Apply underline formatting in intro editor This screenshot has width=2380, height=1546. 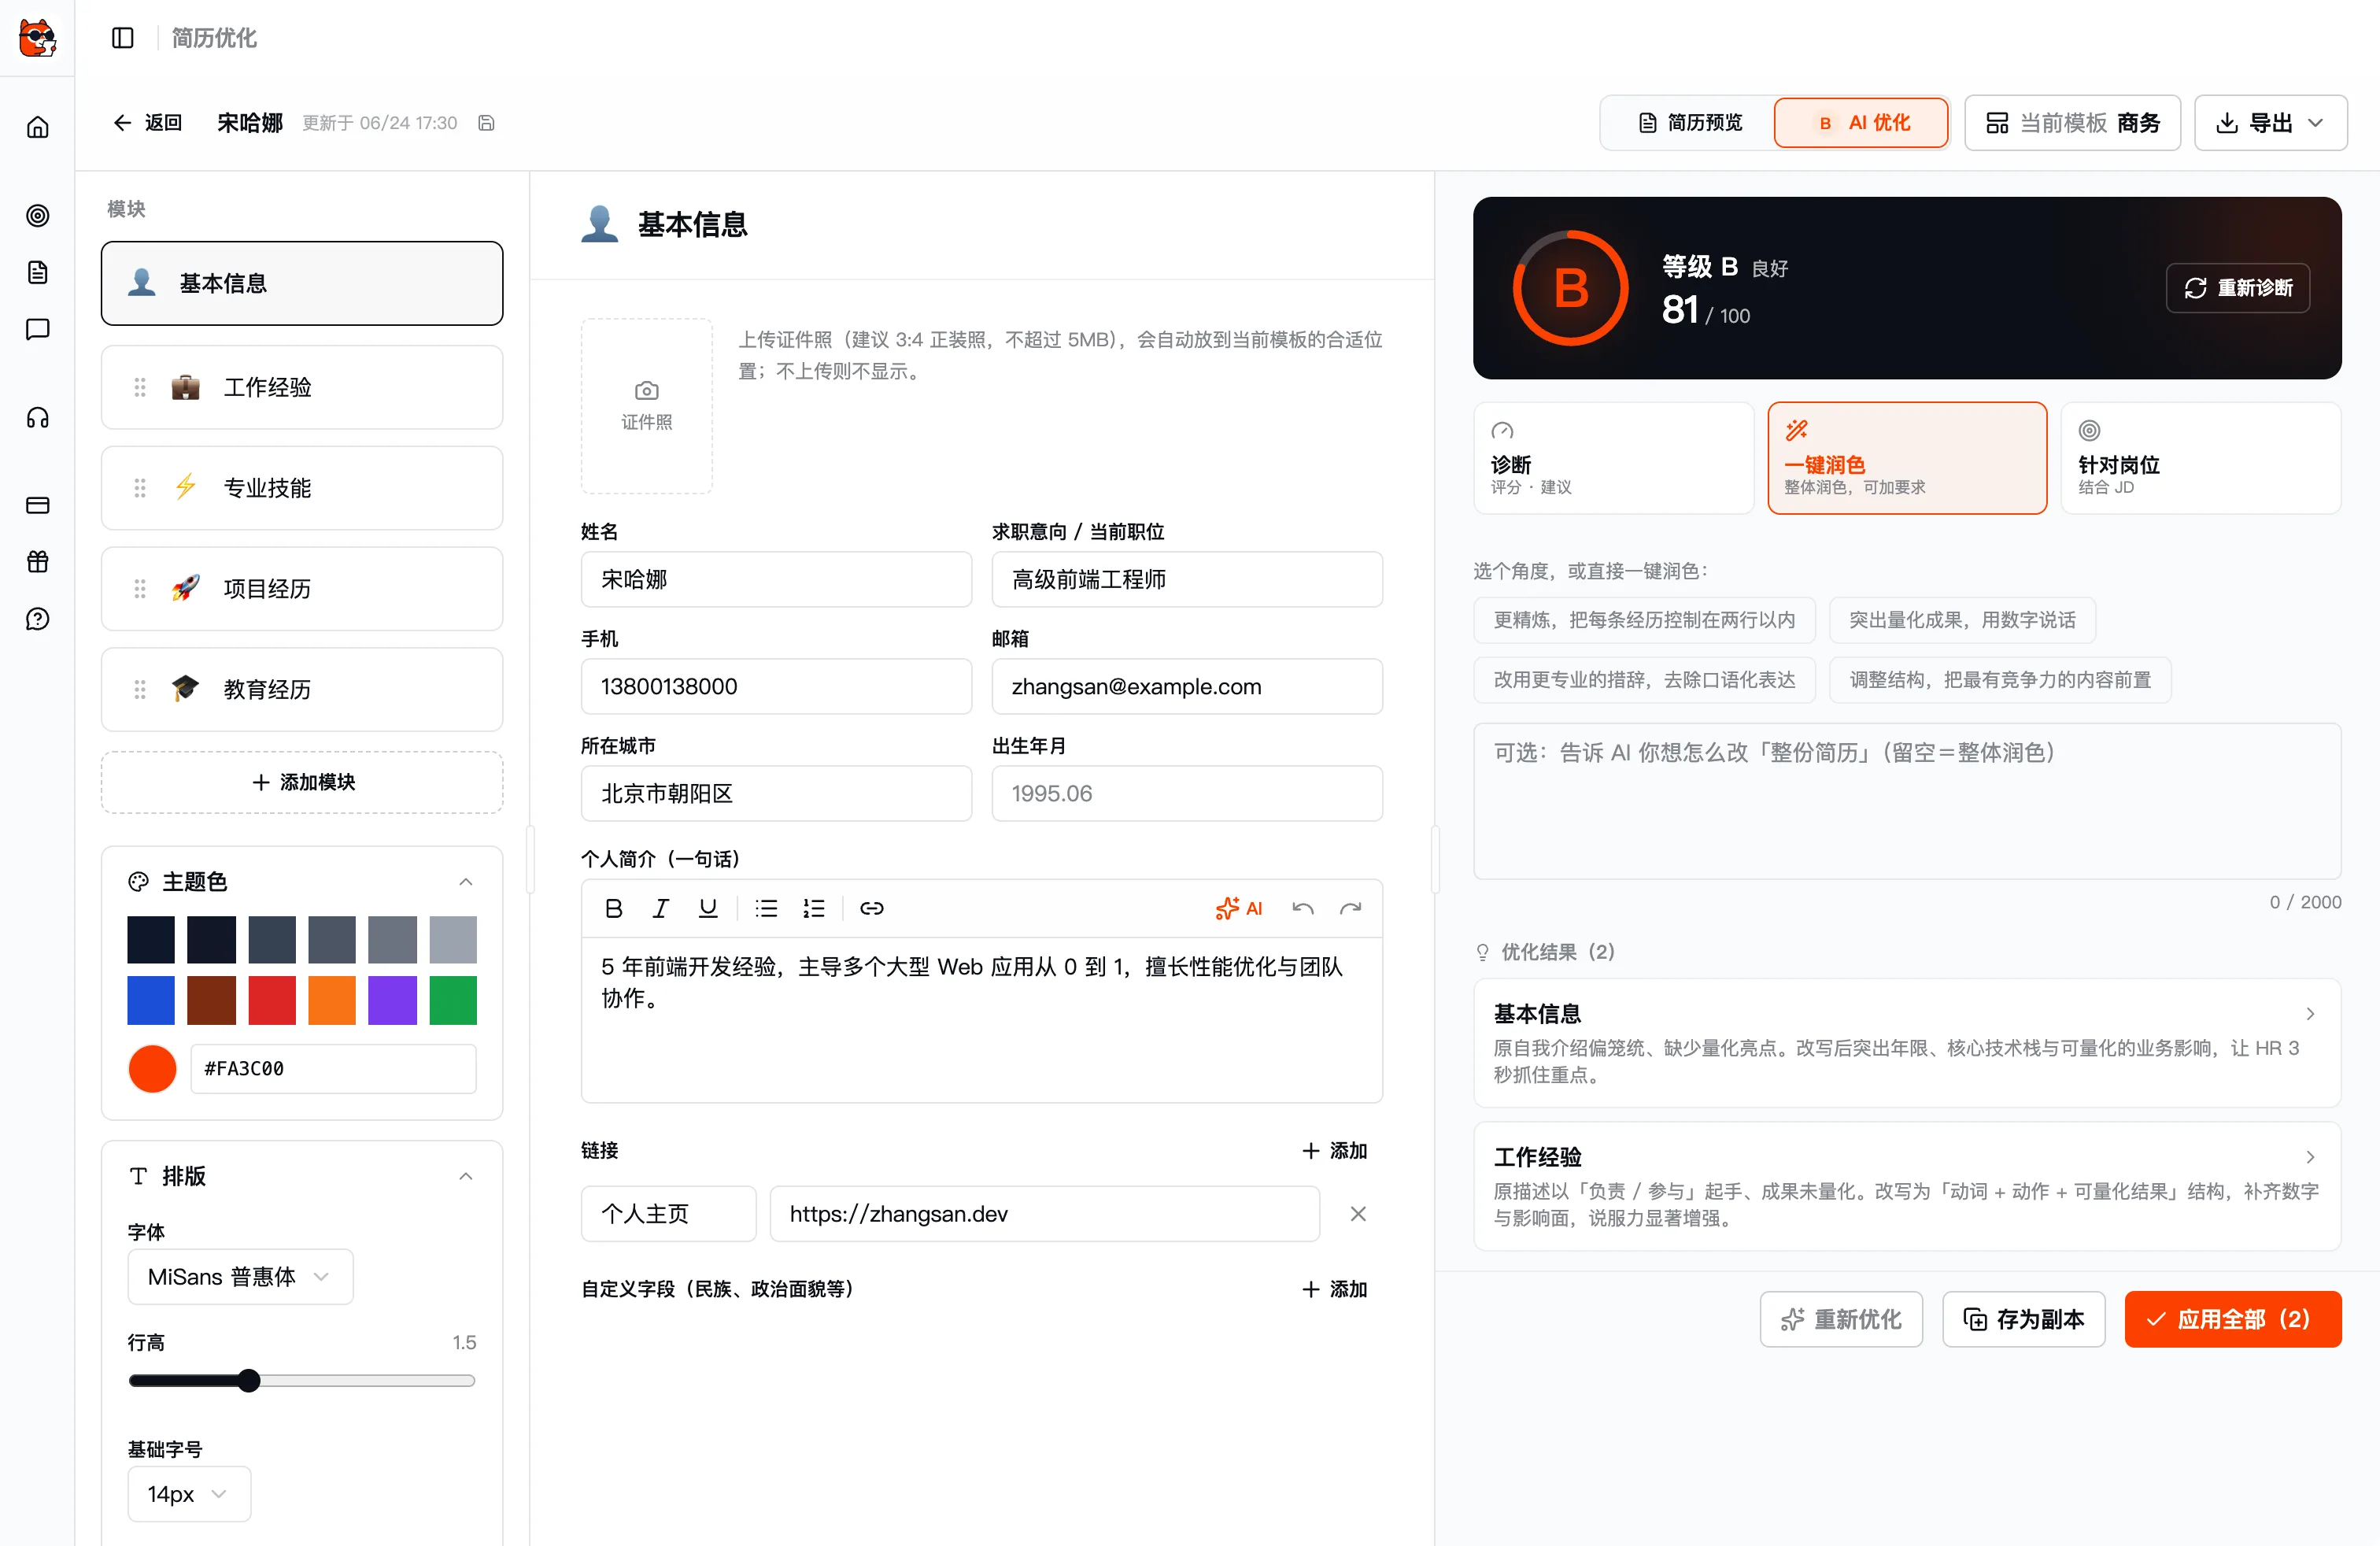708,908
